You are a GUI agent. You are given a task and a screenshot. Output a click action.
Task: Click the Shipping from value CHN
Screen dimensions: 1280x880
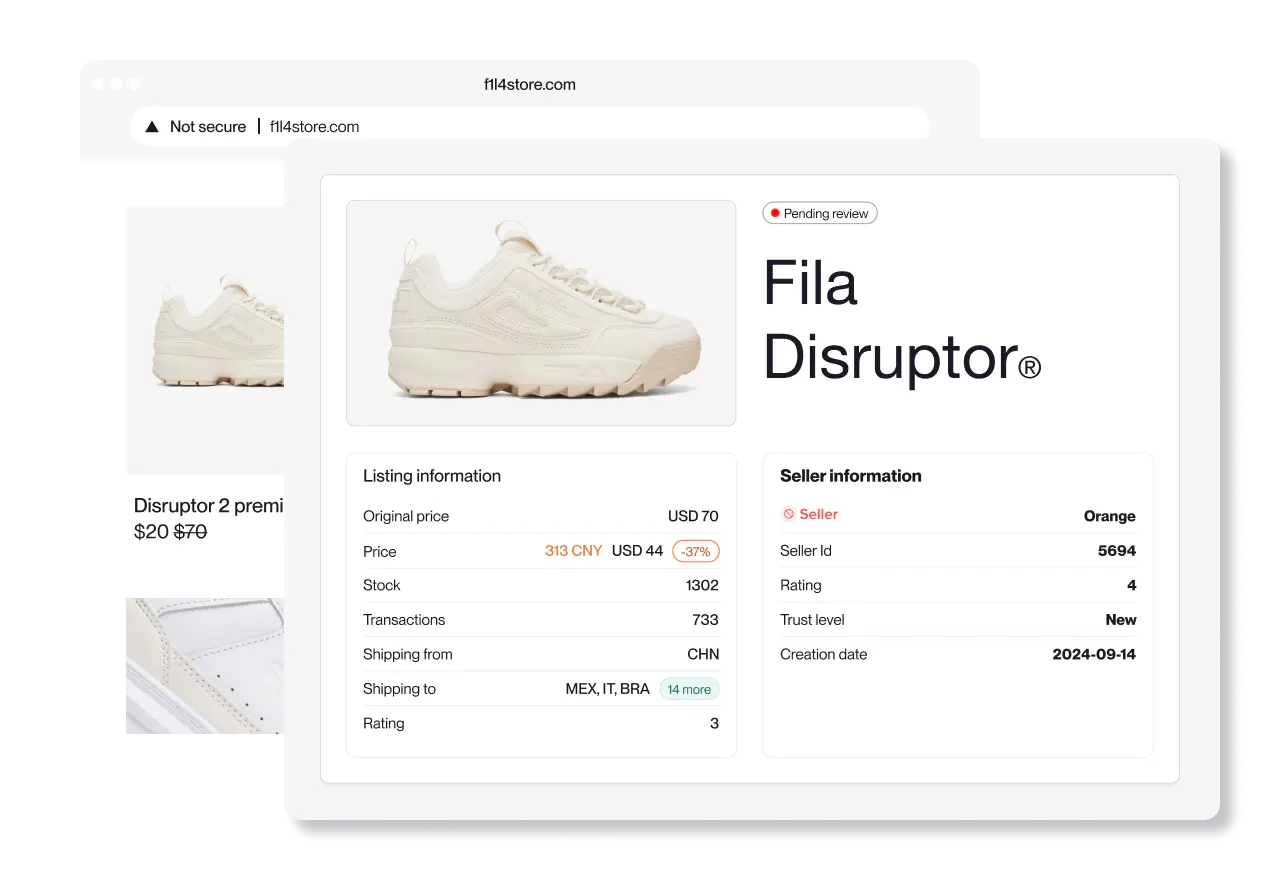coord(703,655)
